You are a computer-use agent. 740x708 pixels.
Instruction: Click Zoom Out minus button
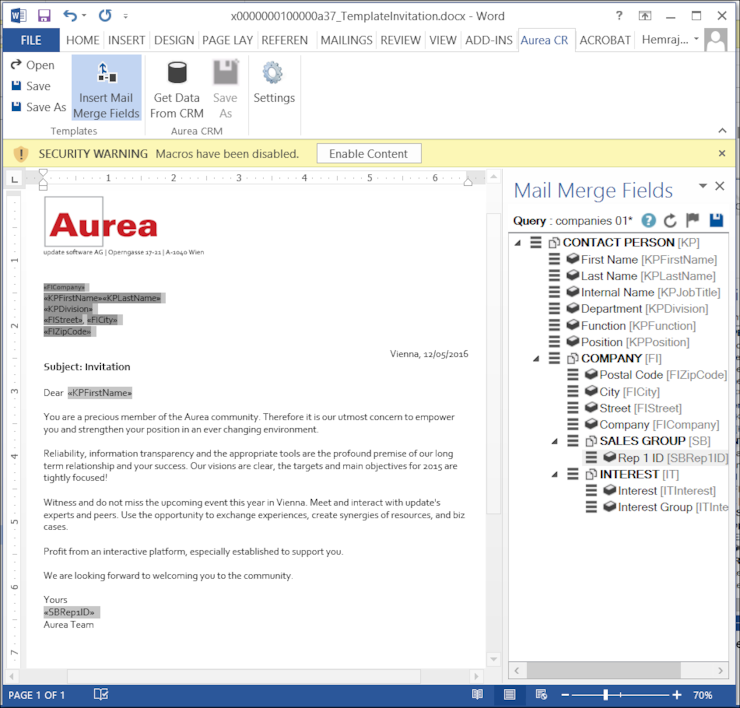pyautogui.click(x=565, y=695)
